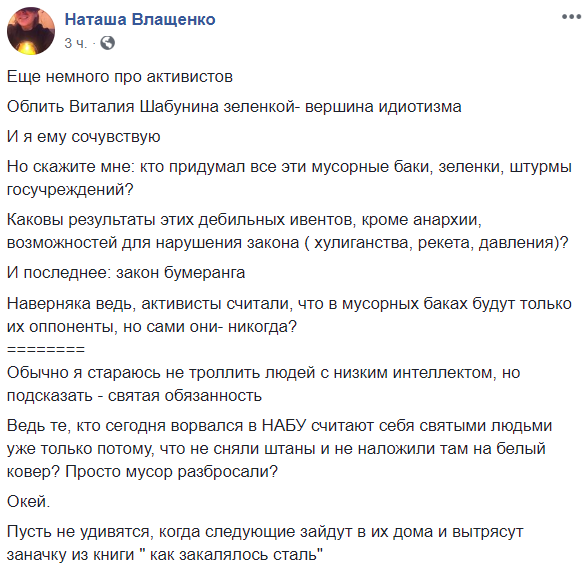Screen dimensions: 587x571
Task: Click the question 'Просто мусор разбросали?'
Action: click(x=171, y=471)
